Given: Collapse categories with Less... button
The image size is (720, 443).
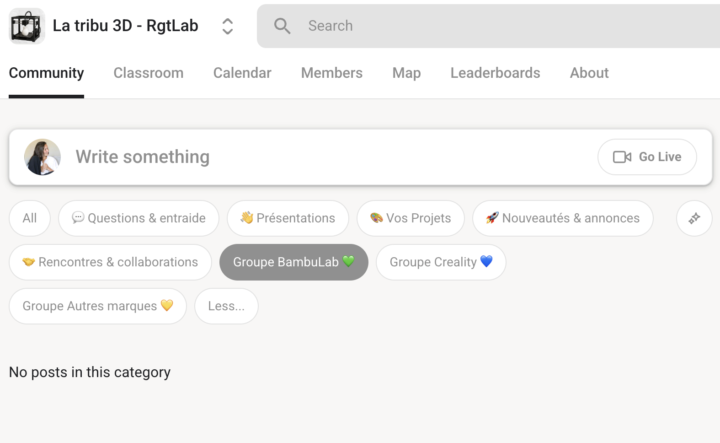Looking at the screenshot, I should coord(226,306).
